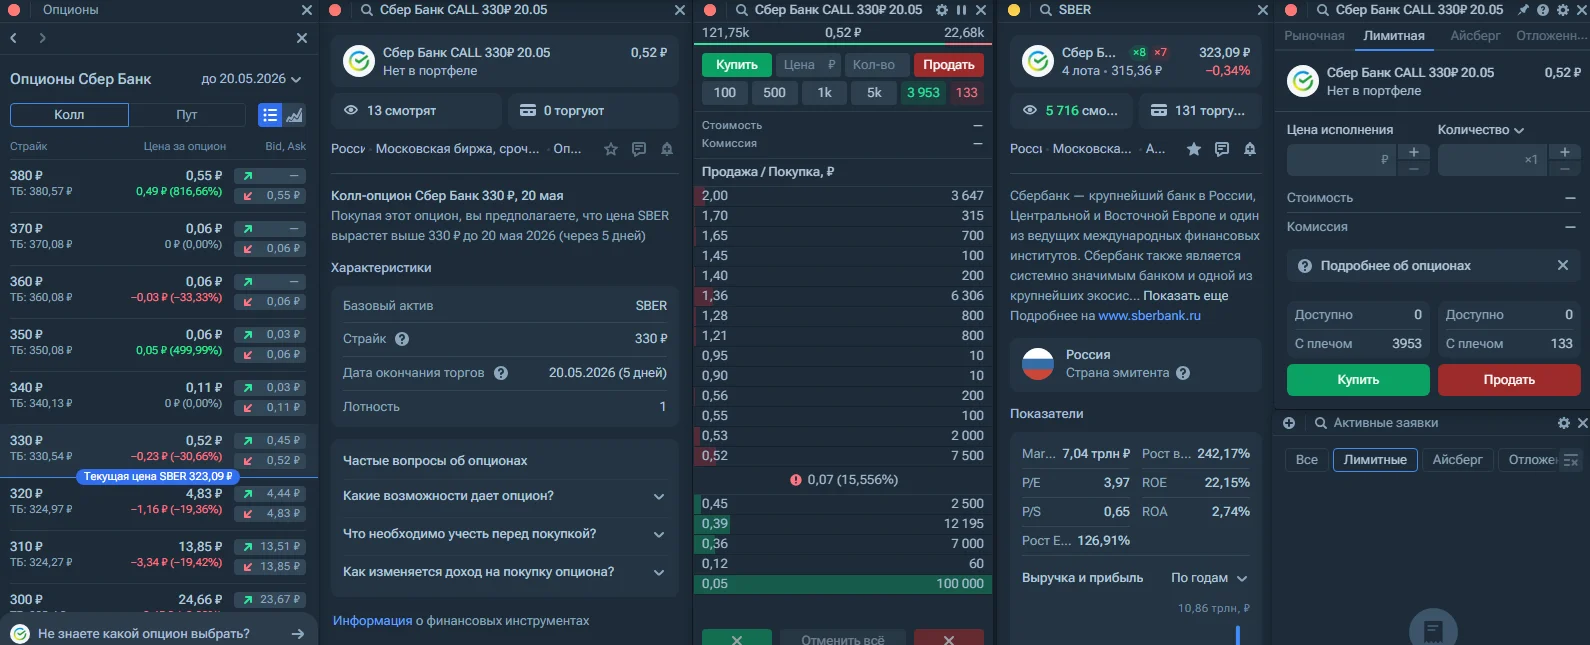
Task: Click green Купить in order ticket
Action: point(1358,380)
